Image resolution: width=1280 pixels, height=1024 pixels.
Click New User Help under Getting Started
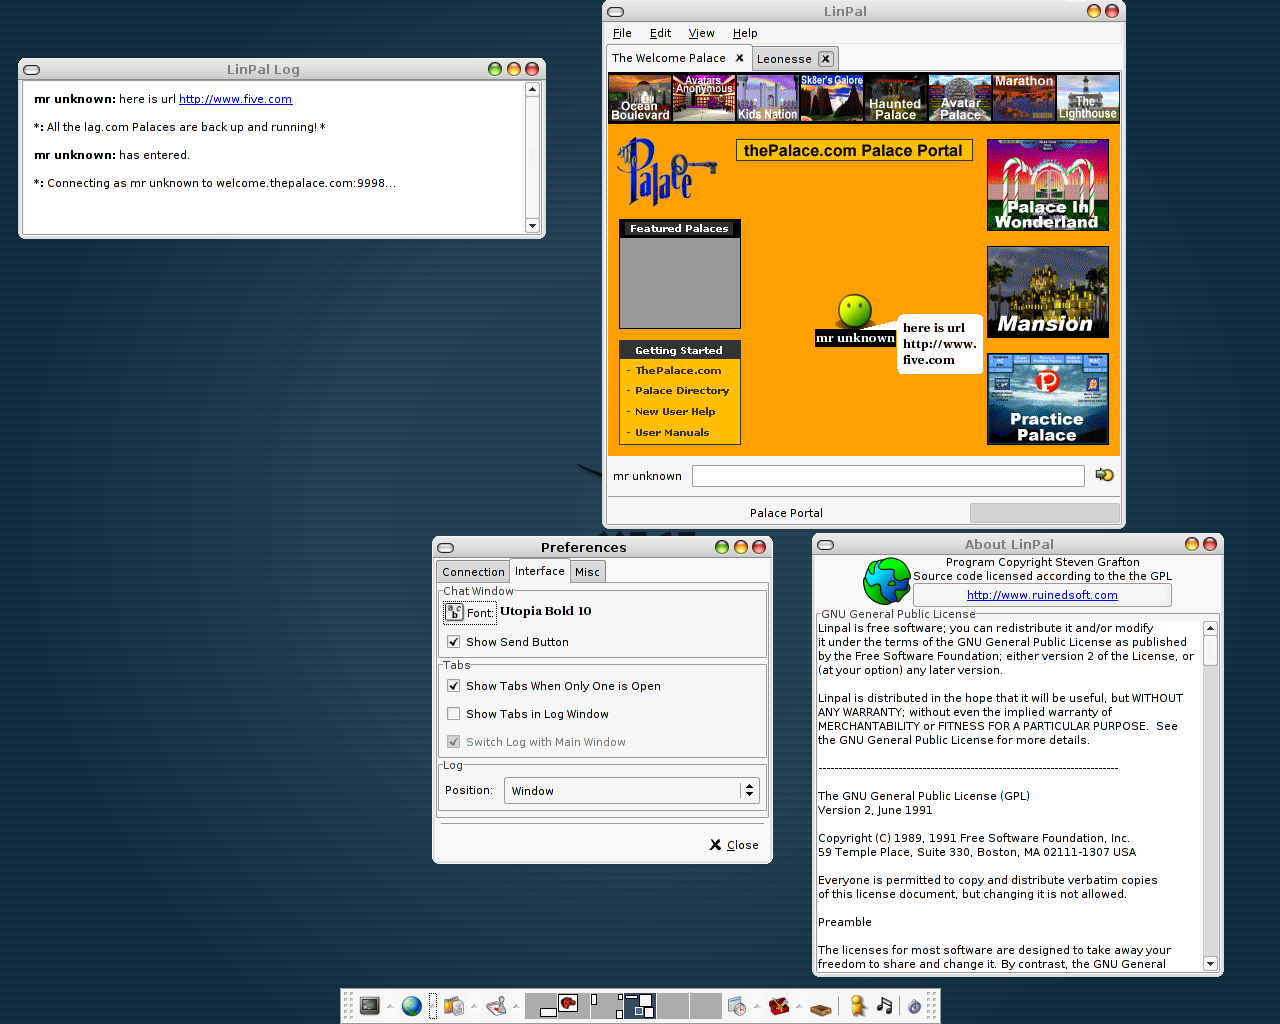point(675,412)
